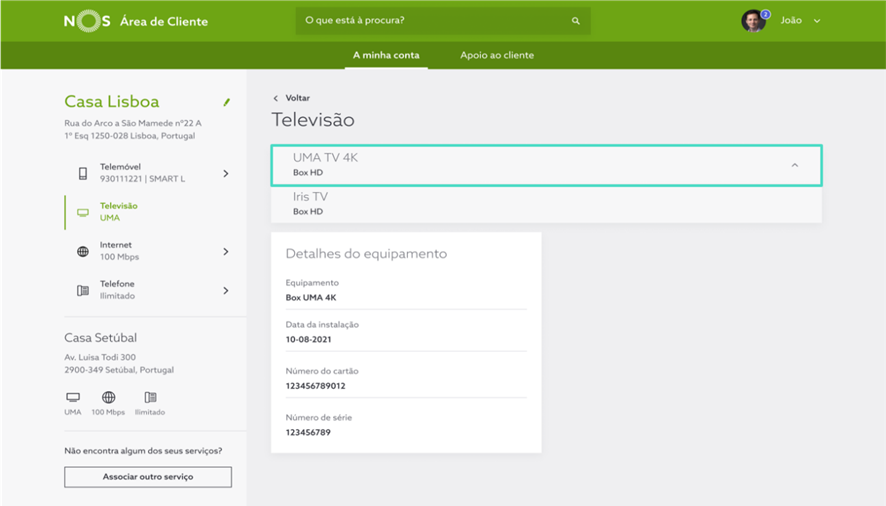Click the Box UMA 4K equipment value
Viewport: 886px width, 506px height.
click(311, 297)
